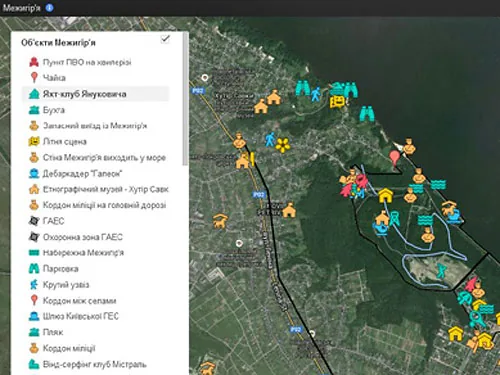Screen dimensions: 500x375
Task: Click the large yellow house marker in the park
Action: [386, 195]
